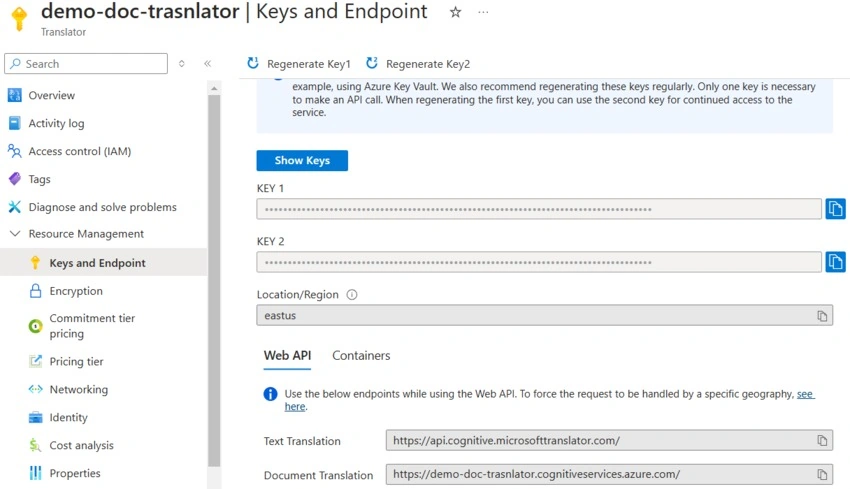Image resolution: width=850 pixels, height=489 pixels.
Task: Click the Commitment tier pricing green icon
Action: [35, 326]
